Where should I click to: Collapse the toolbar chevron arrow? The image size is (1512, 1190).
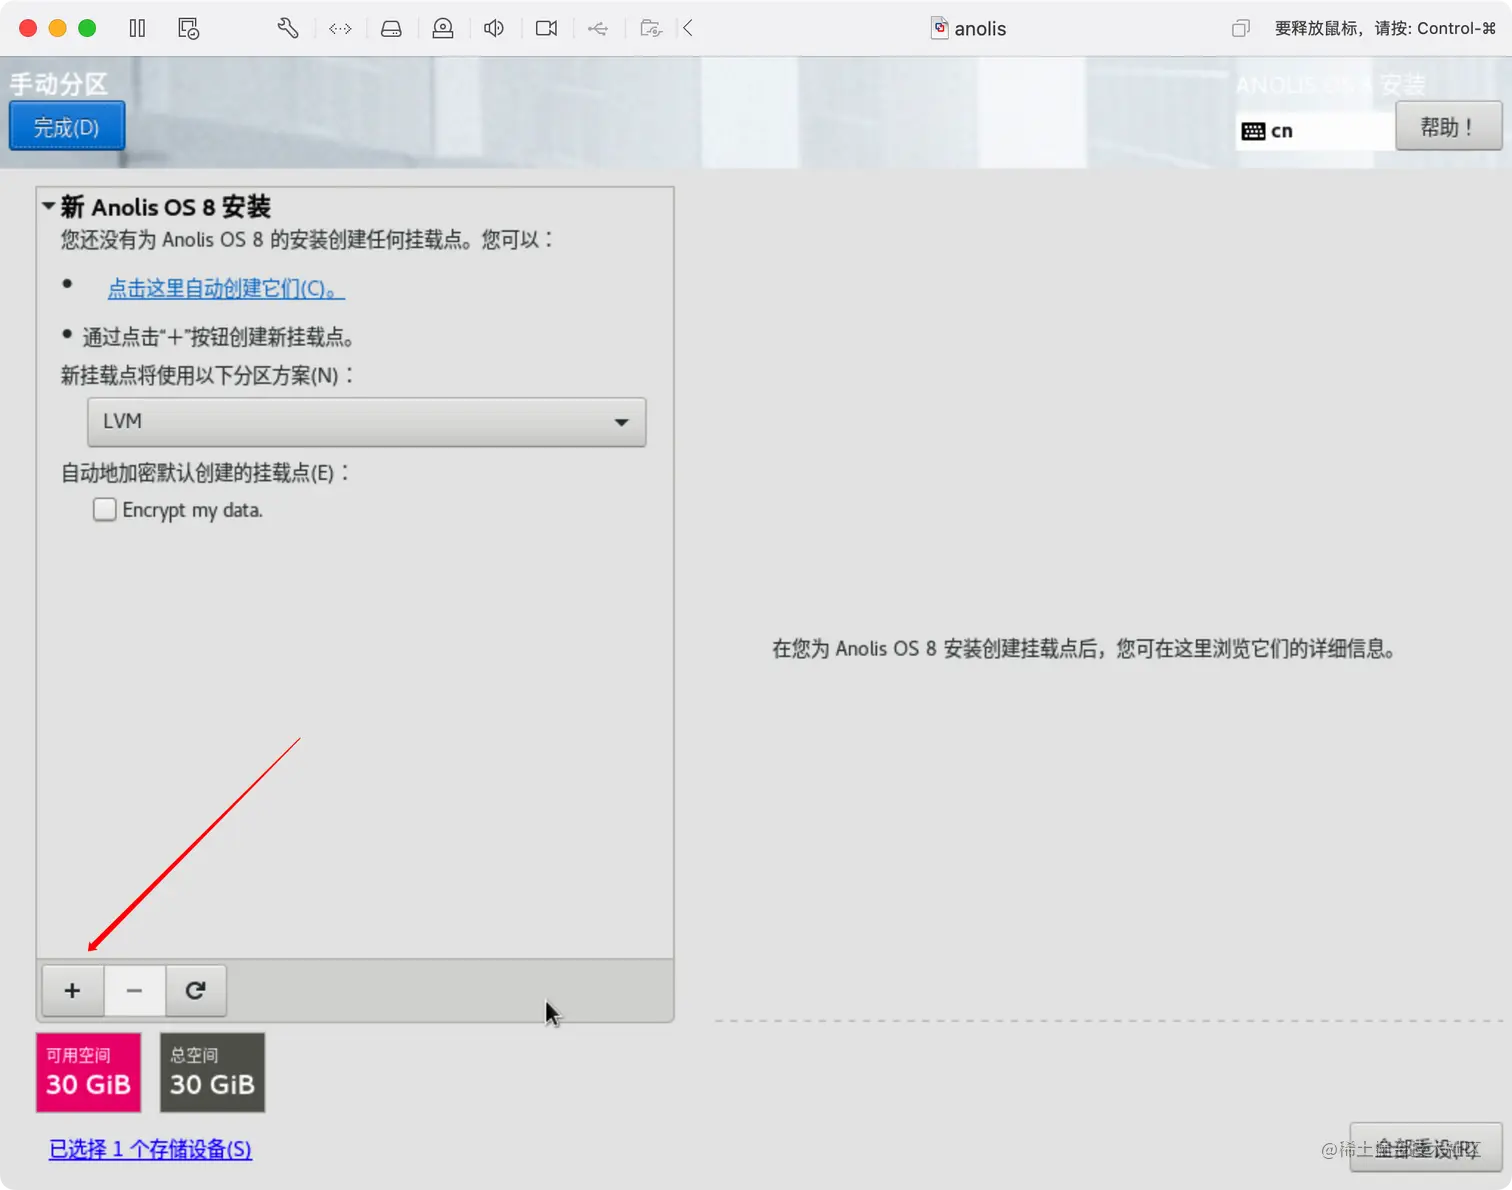click(688, 28)
